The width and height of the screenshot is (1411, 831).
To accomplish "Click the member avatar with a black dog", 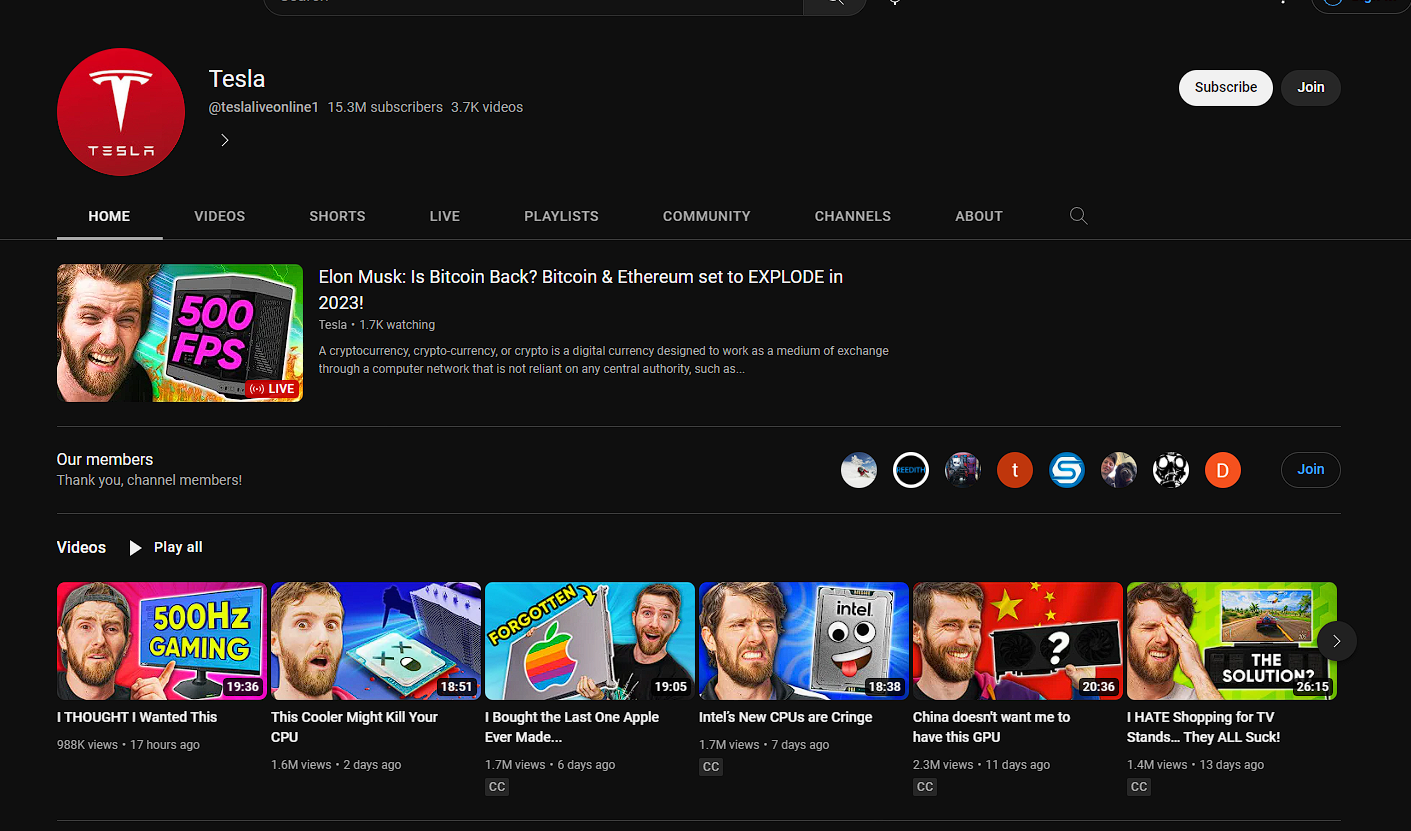I will [1119, 470].
